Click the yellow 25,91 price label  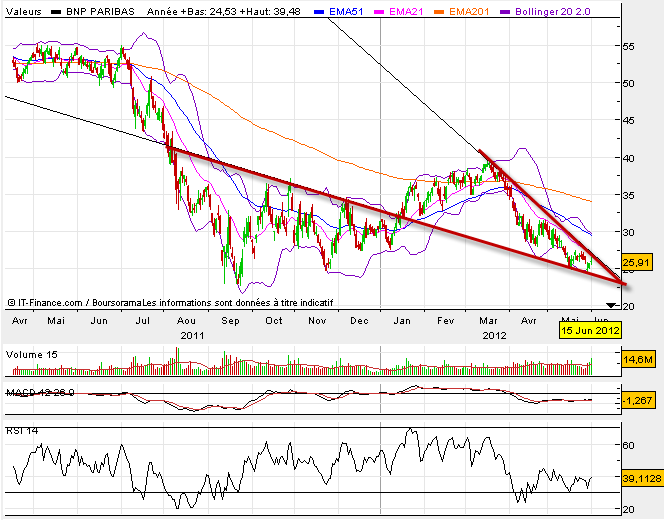click(x=637, y=263)
